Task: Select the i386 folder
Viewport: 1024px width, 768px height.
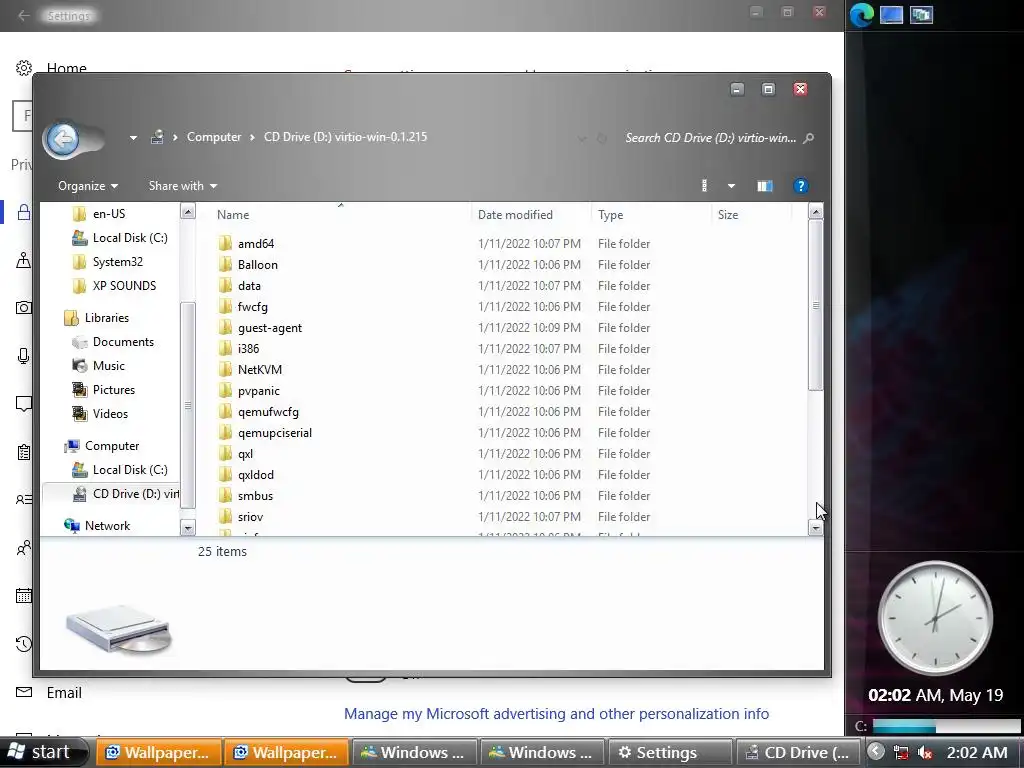Action: pos(248,349)
